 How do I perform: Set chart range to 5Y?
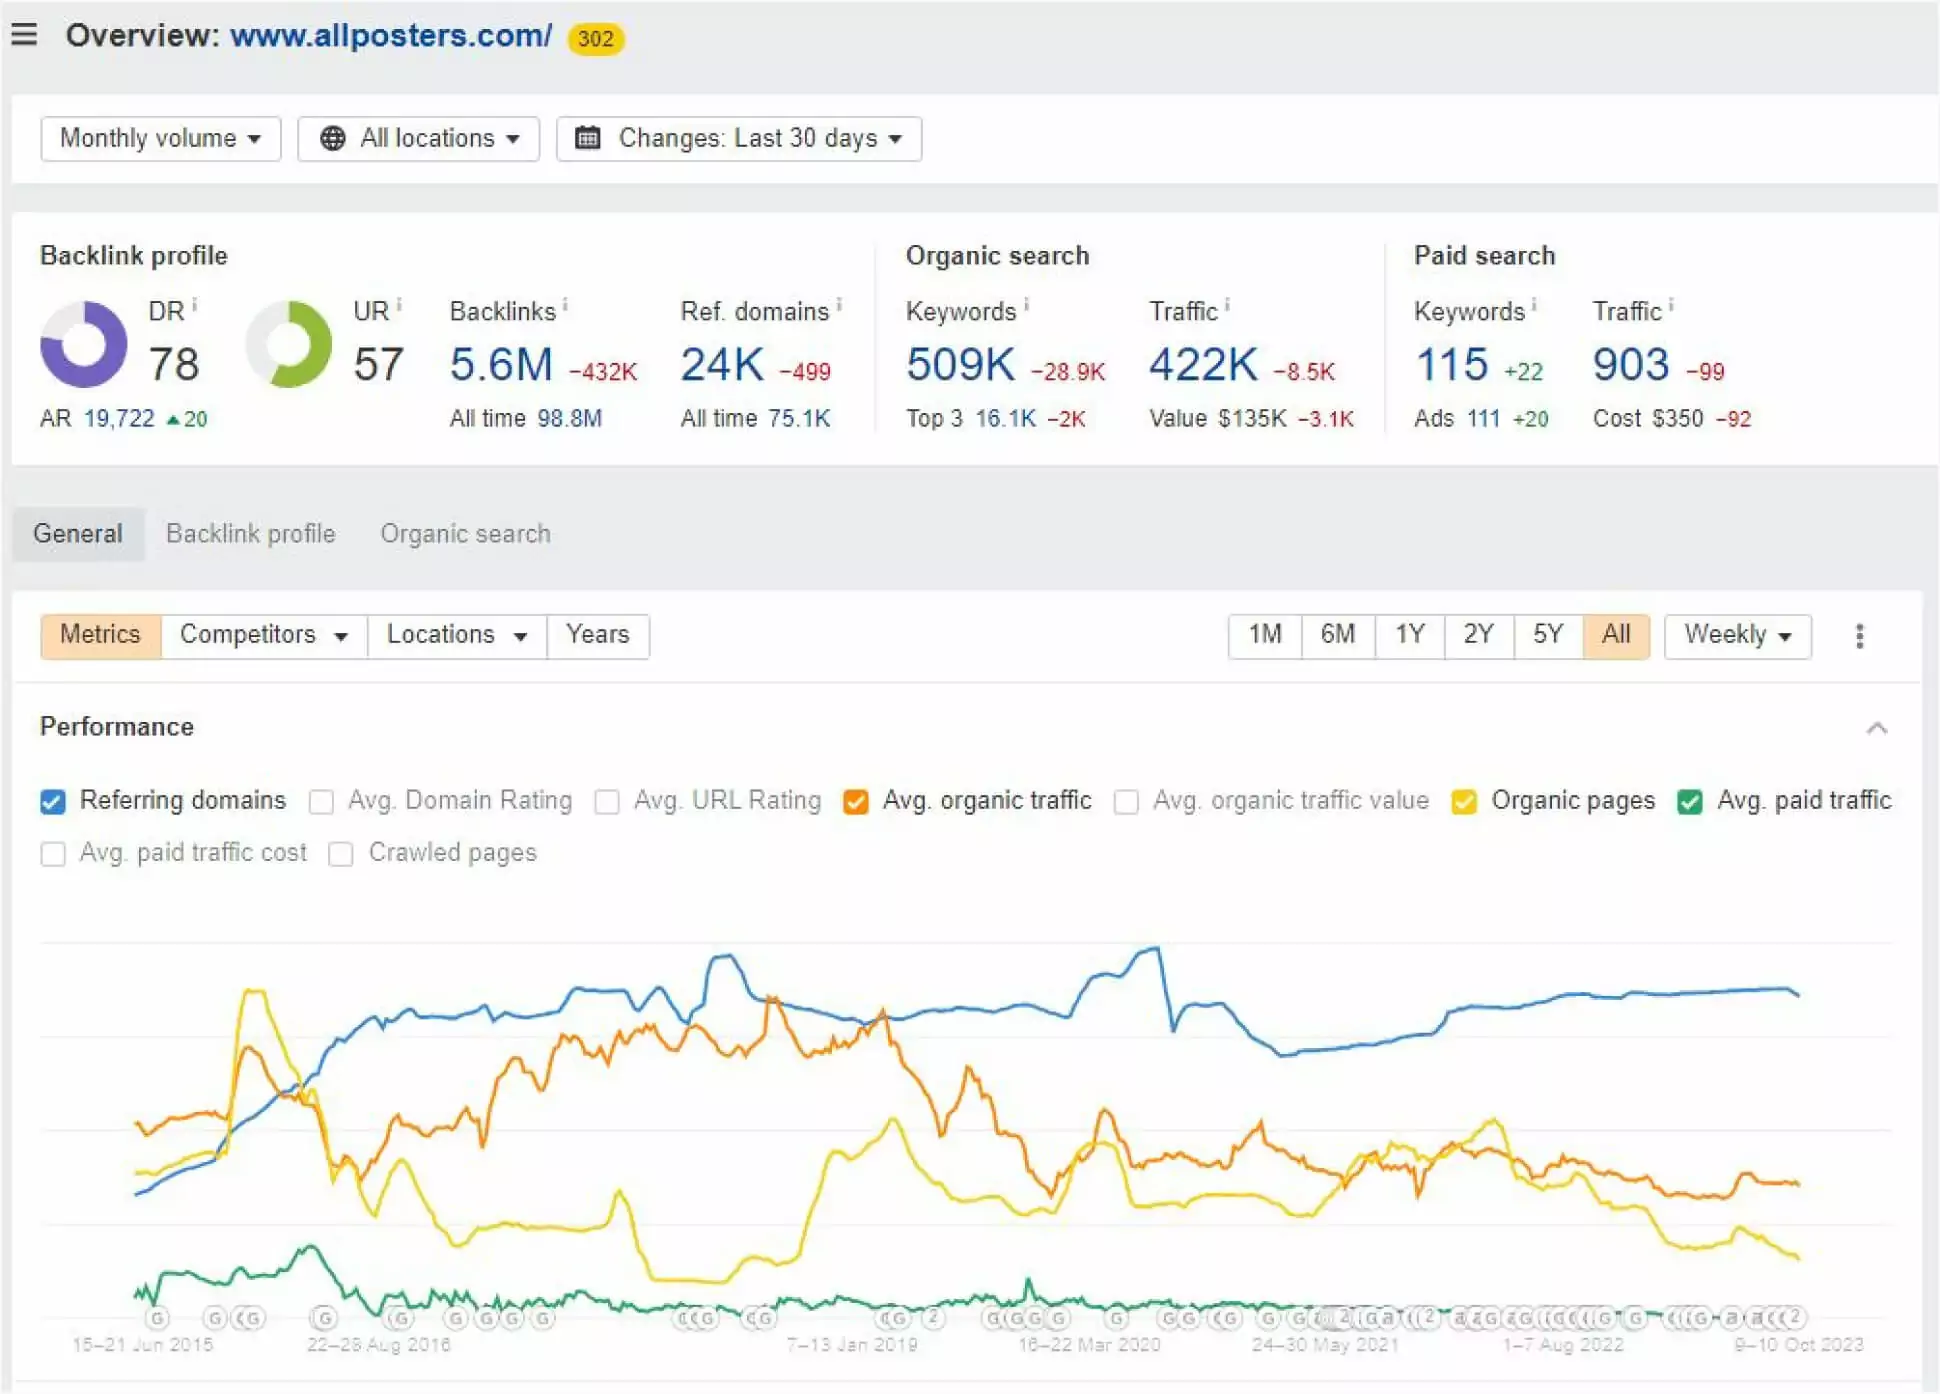click(x=1548, y=635)
